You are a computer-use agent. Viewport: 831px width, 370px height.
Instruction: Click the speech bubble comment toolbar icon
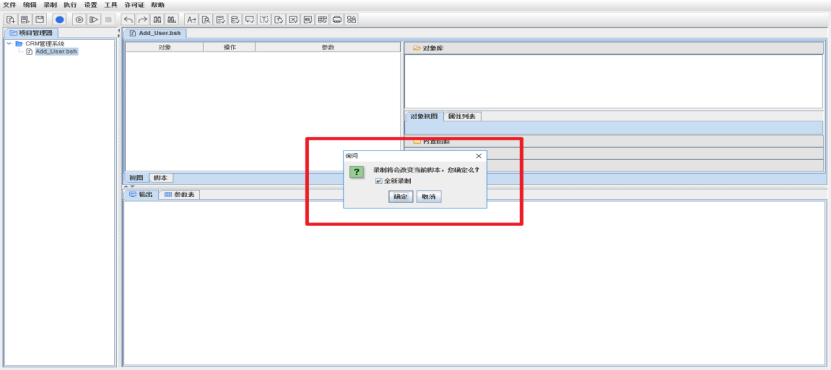click(250, 20)
